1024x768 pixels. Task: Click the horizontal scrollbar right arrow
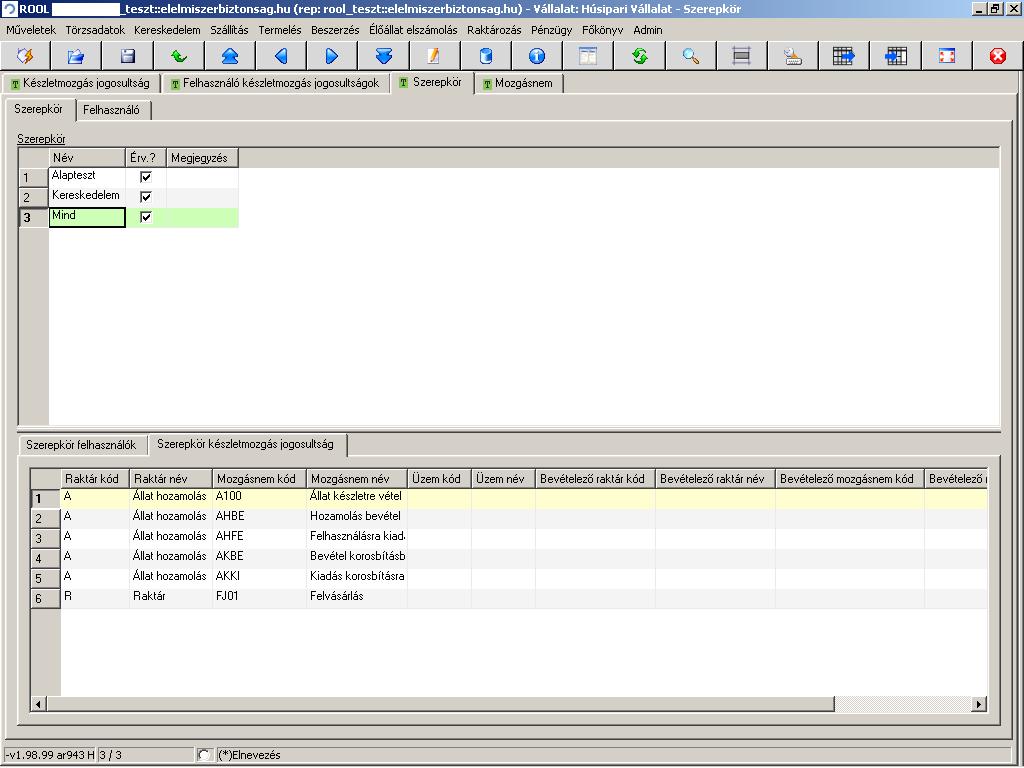point(979,704)
